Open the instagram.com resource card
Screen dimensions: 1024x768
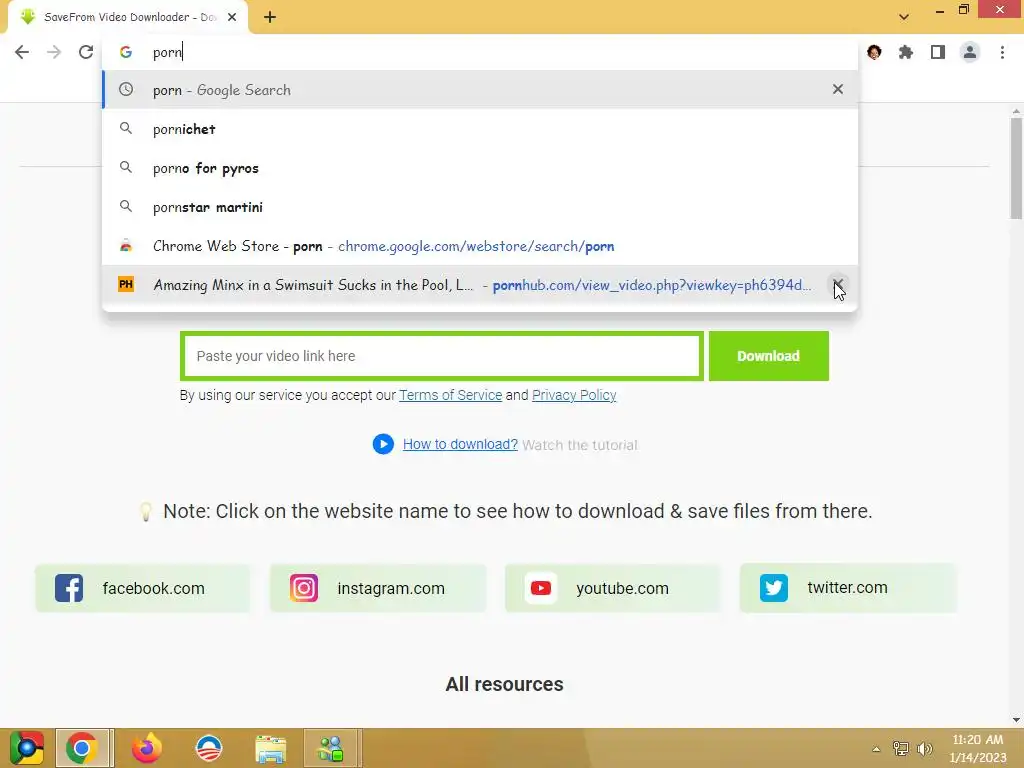coord(378,588)
